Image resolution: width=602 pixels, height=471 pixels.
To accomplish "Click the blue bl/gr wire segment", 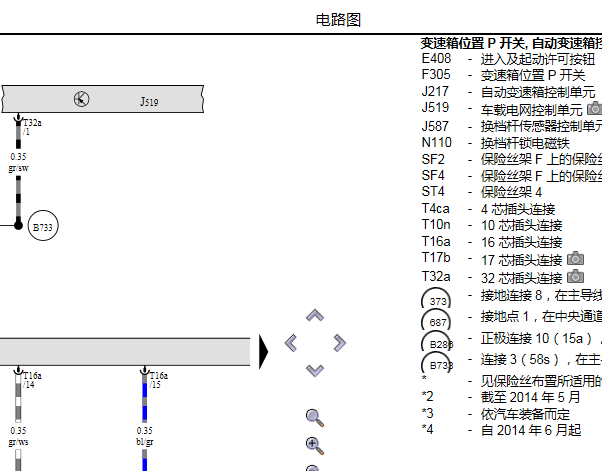I will (145, 399).
